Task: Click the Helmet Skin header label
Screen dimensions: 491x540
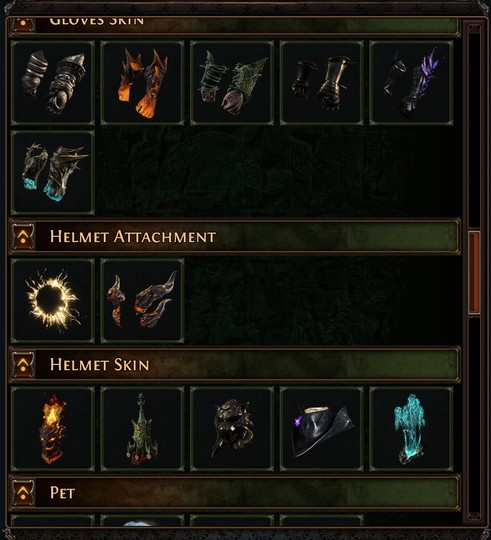Action: click(100, 365)
